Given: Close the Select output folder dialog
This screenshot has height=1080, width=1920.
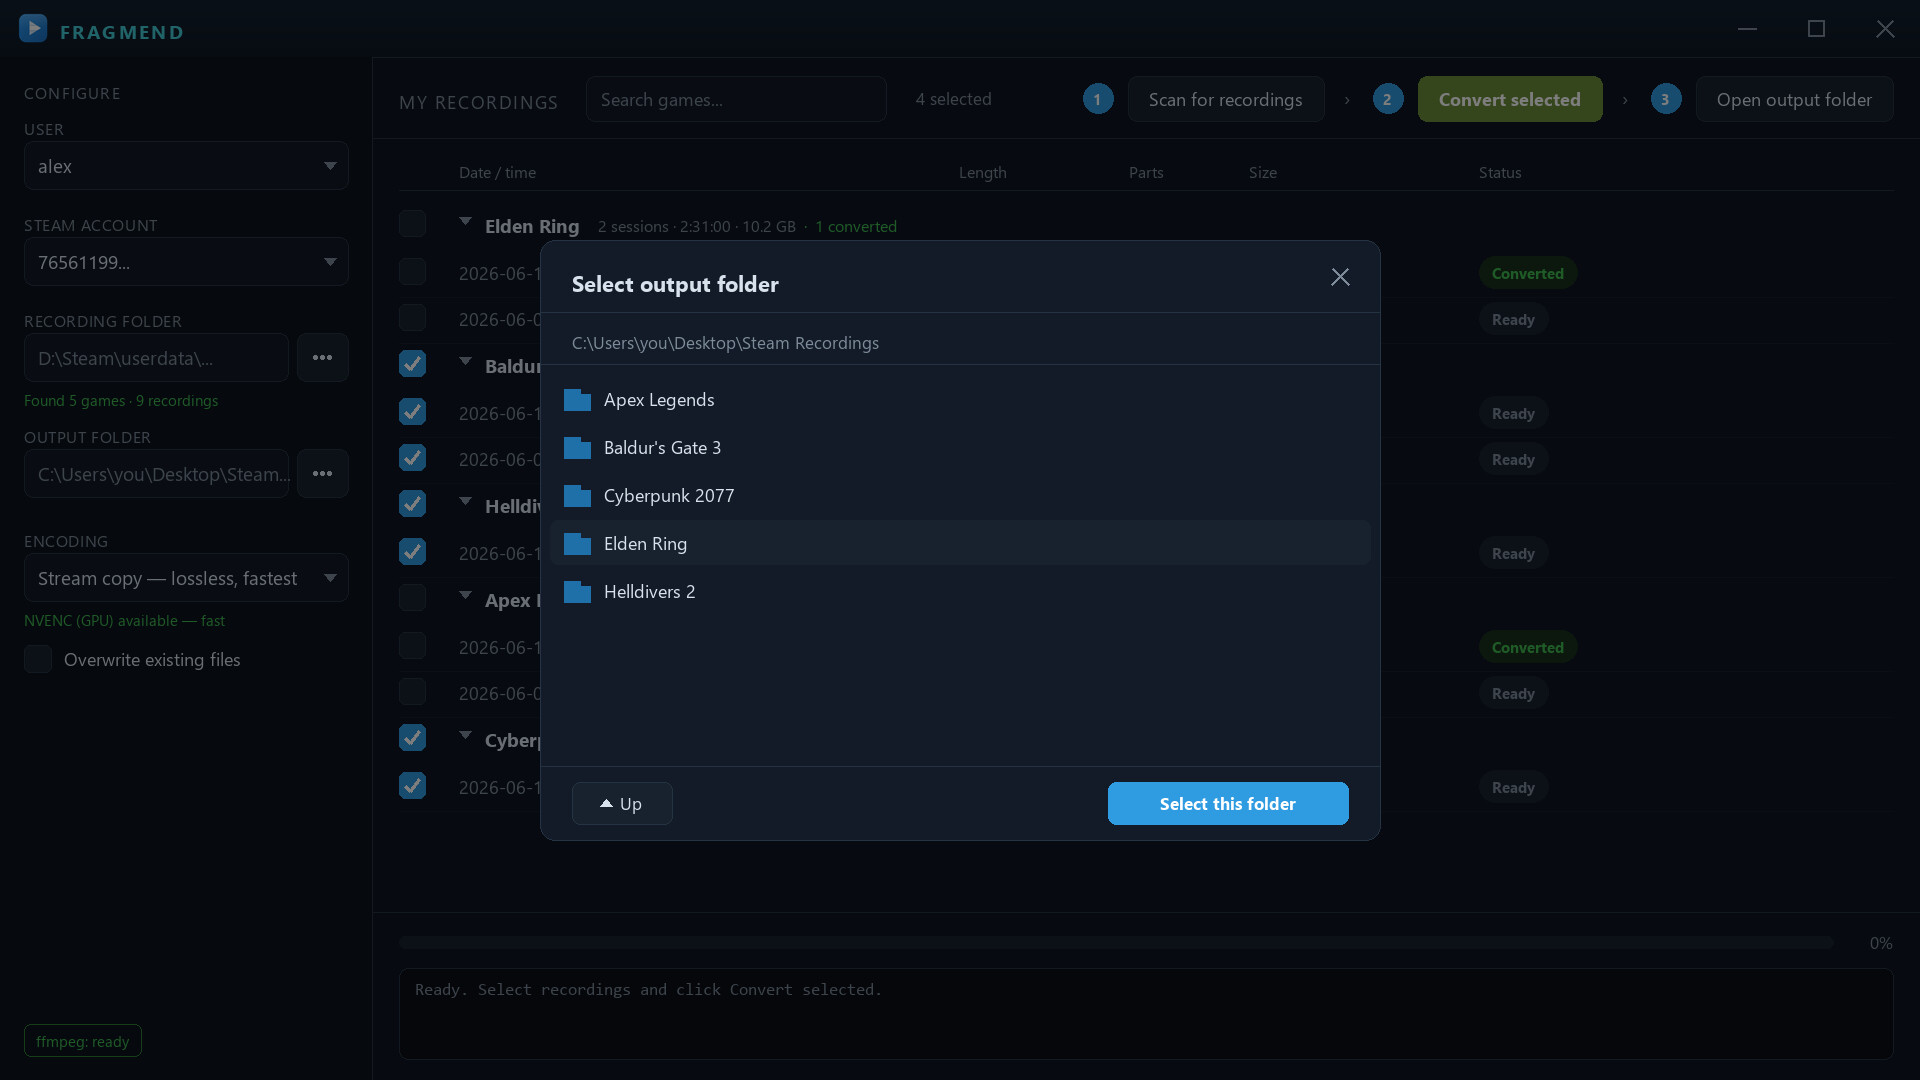Looking at the screenshot, I should click(x=1340, y=277).
